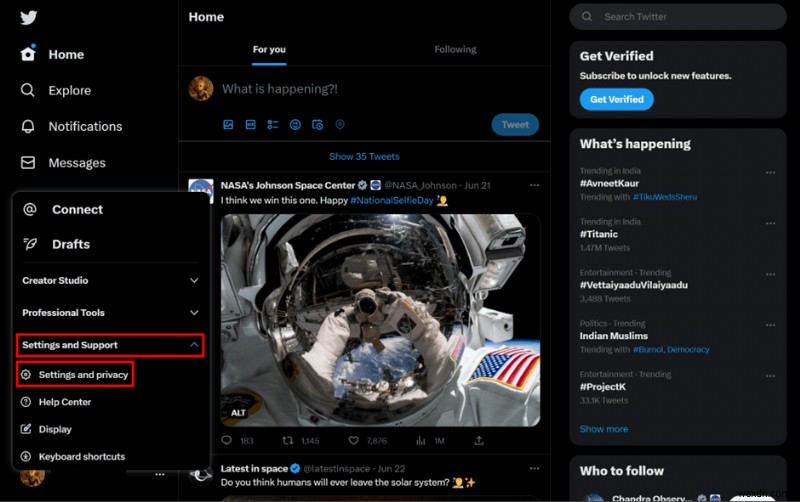
Task: Open the emoji picker icon
Action: (x=295, y=124)
